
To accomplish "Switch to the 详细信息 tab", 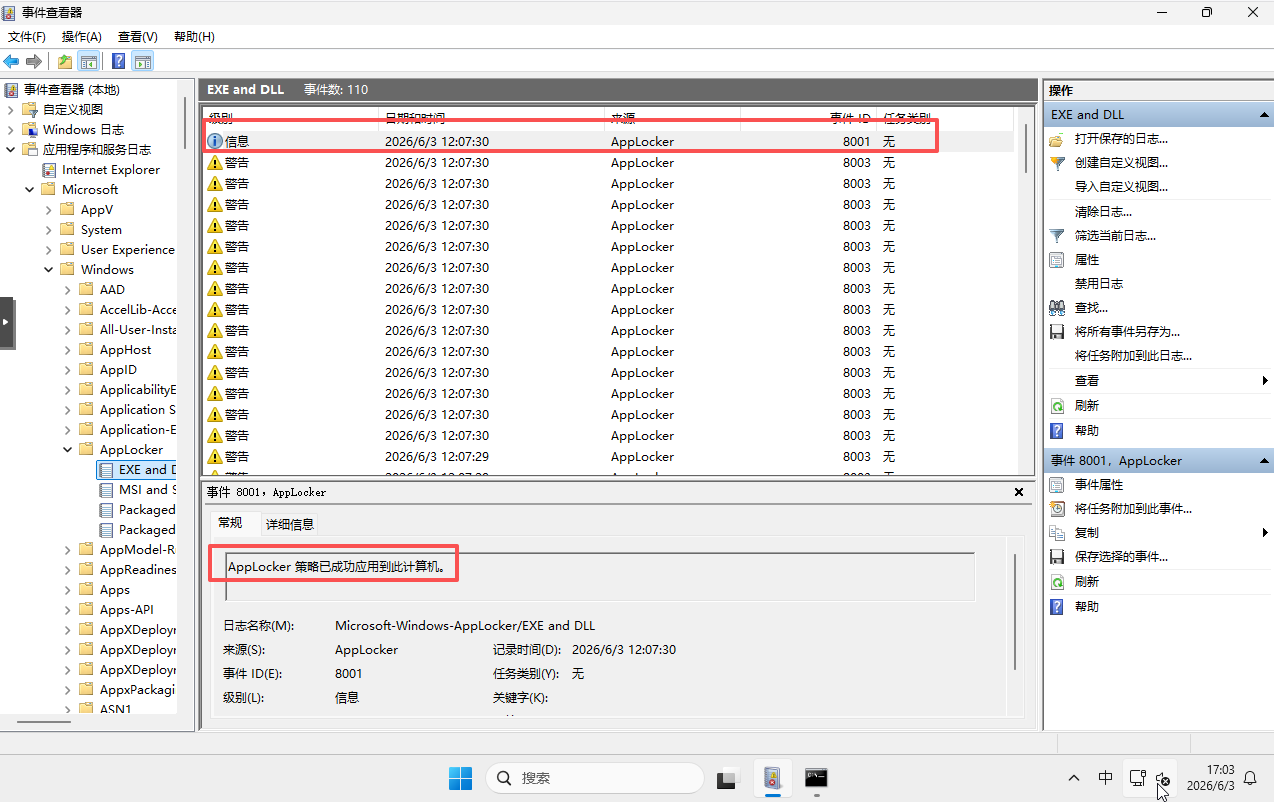I will [x=290, y=524].
